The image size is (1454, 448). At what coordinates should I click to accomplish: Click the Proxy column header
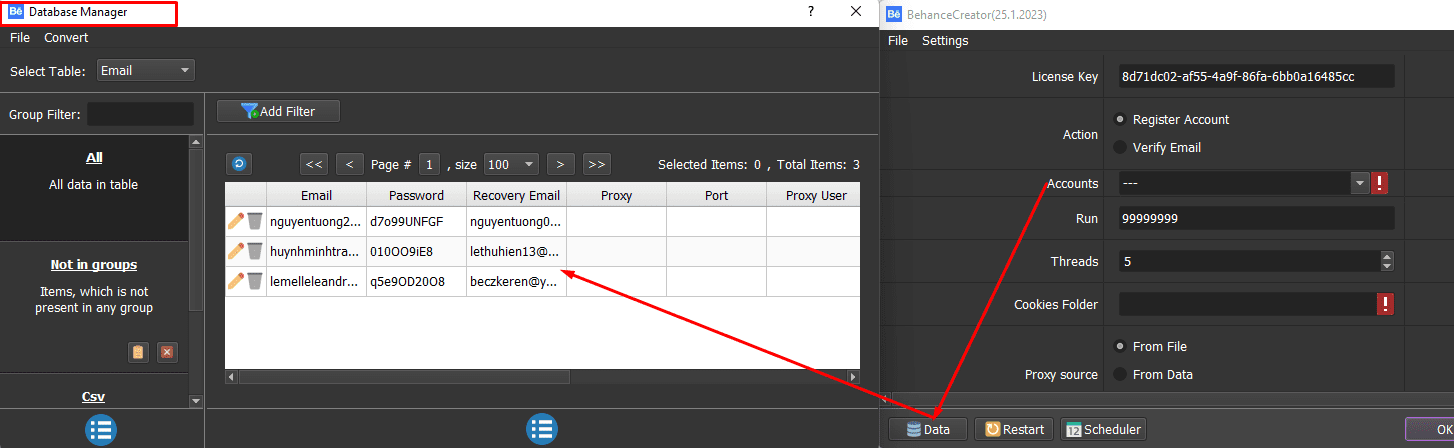pyautogui.click(x=616, y=195)
